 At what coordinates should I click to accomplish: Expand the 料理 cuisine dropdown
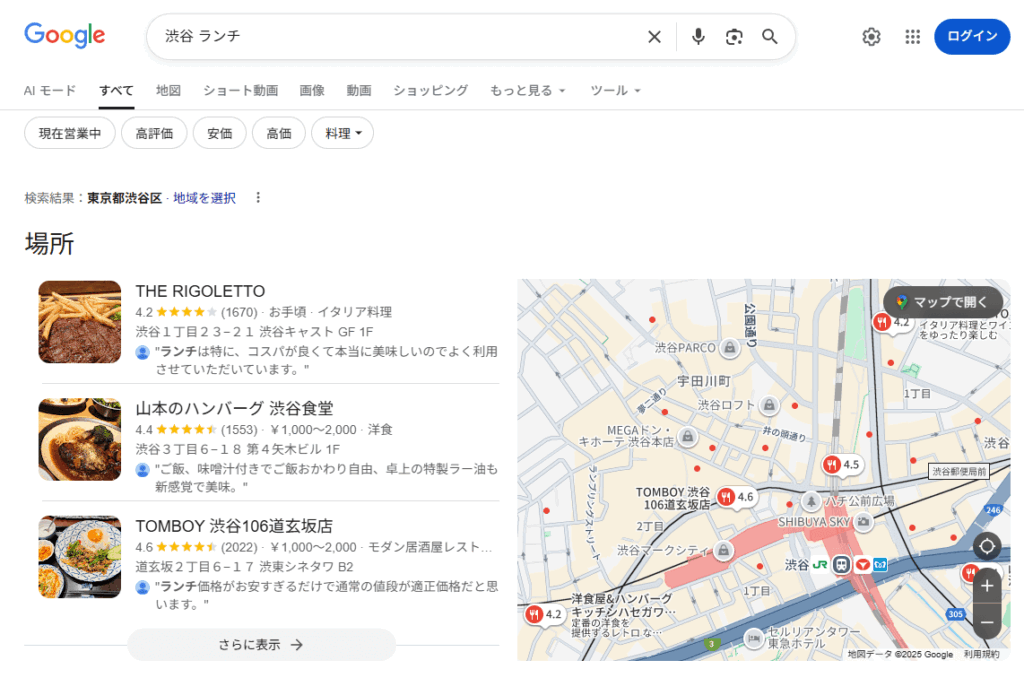pyautogui.click(x=342, y=133)
